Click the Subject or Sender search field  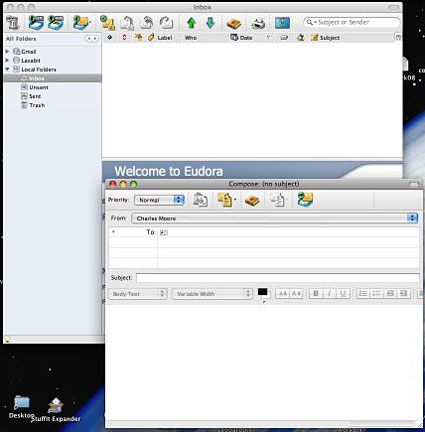click(352, 22)
